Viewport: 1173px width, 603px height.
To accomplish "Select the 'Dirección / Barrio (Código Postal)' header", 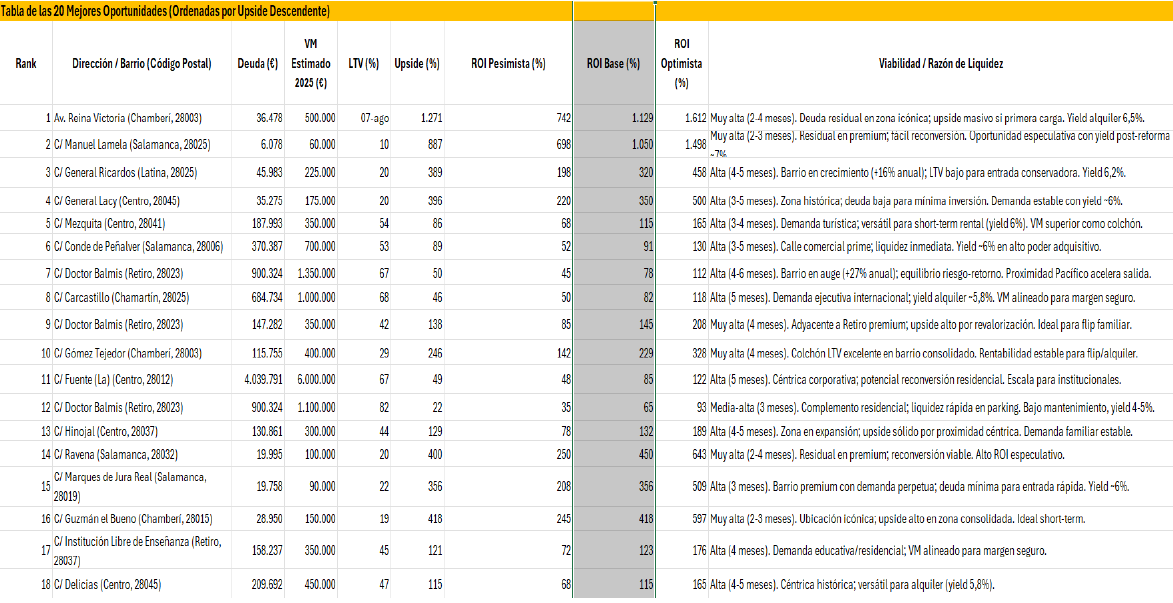I will [x=141, y=63].
